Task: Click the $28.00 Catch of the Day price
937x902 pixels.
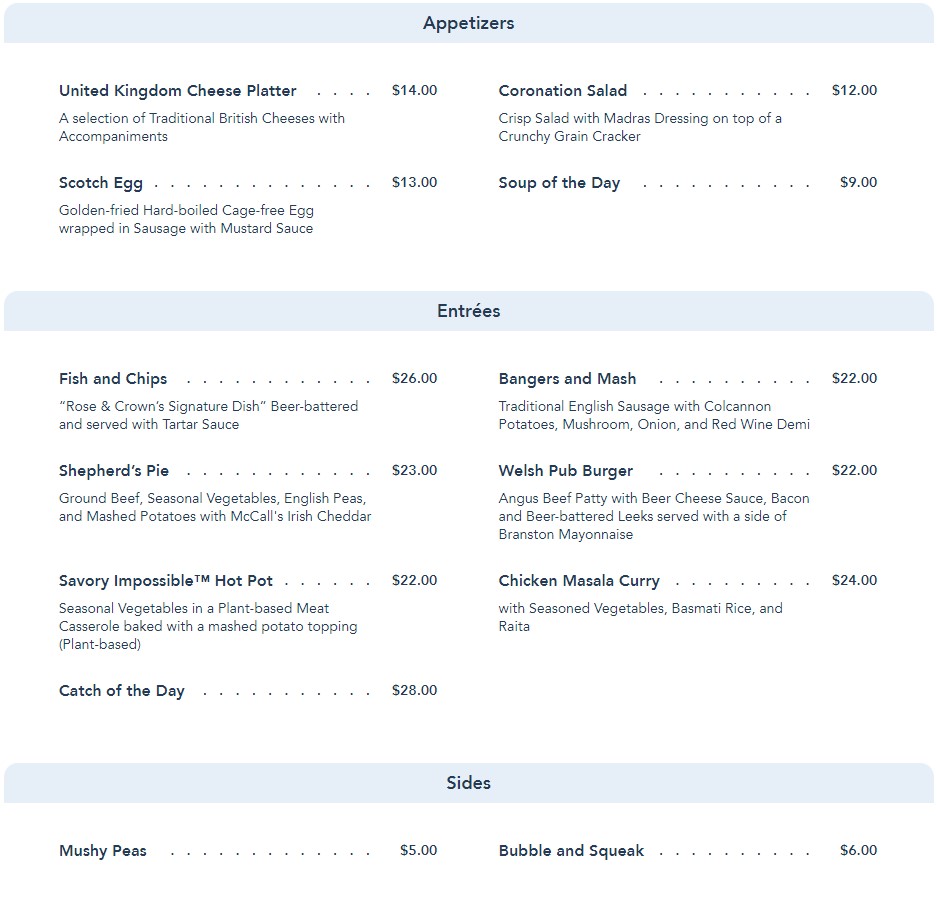Action: pos(414,691)
